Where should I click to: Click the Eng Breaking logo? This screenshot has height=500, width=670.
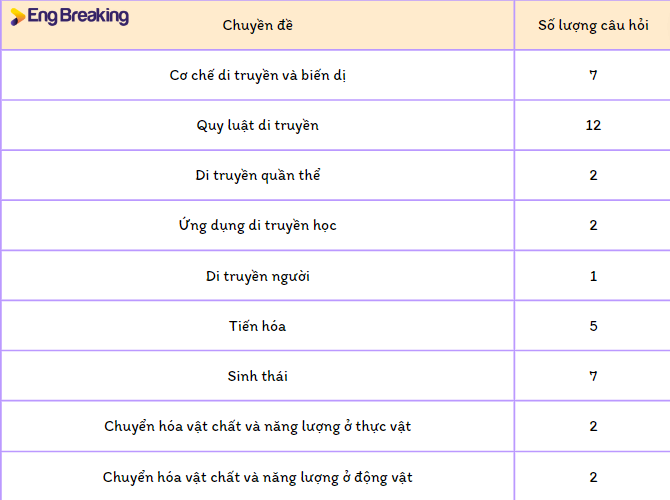(70, 16)
